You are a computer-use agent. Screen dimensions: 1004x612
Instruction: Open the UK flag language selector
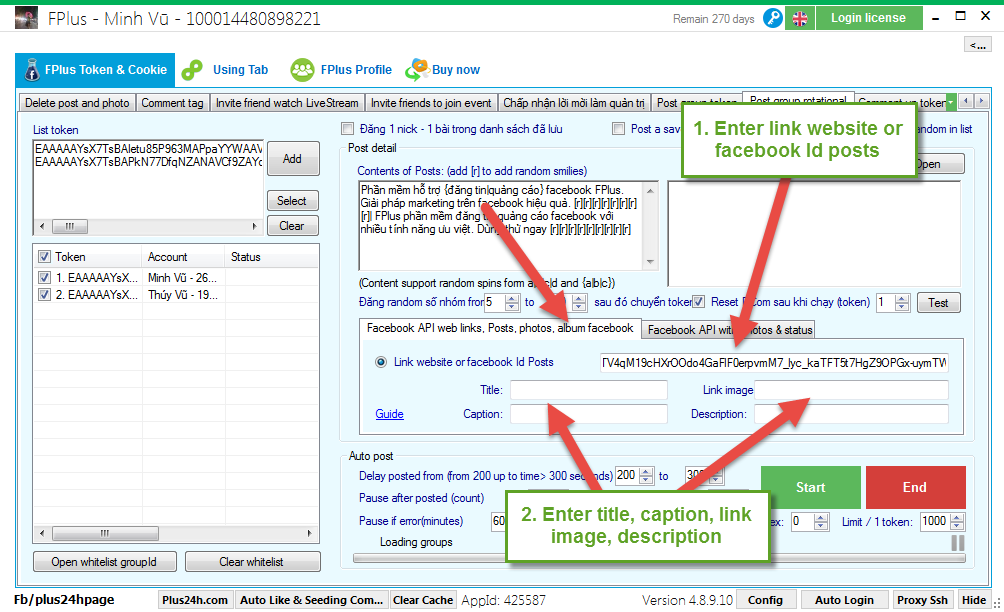click(x=800, y=19)
